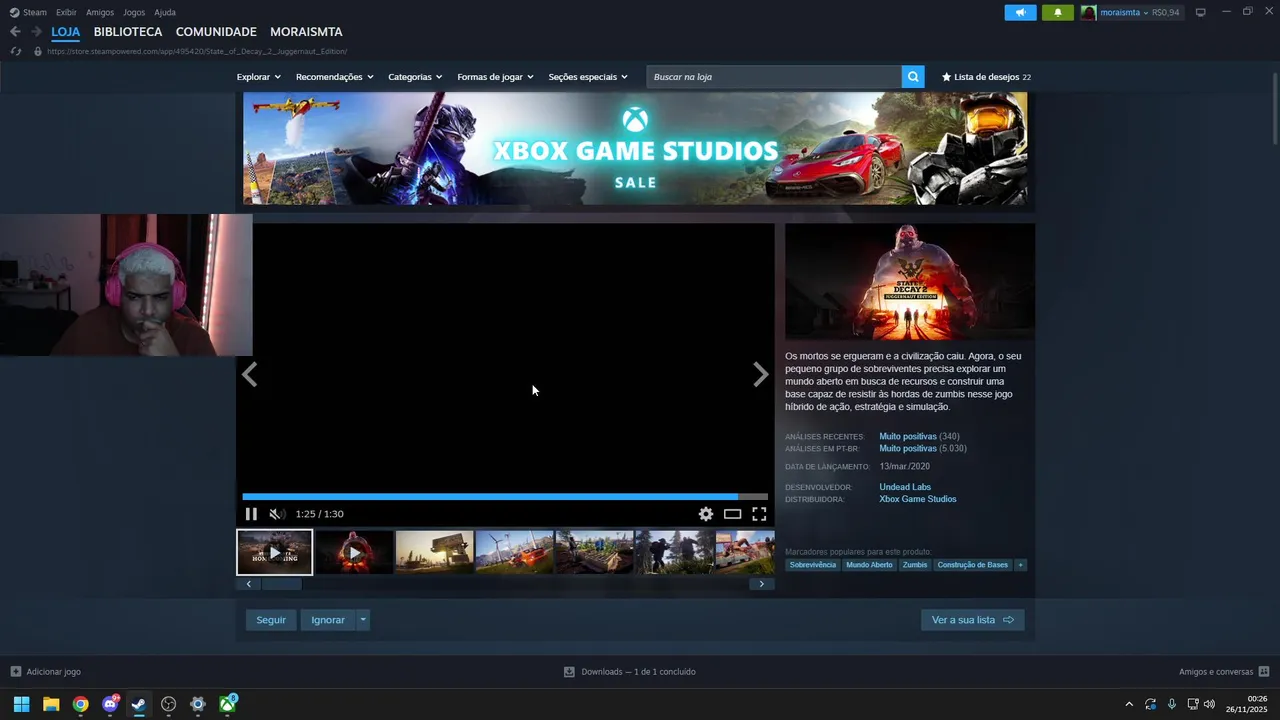Enter fullscreen in the video player
Image resolution: width=1280 pixels, height=720 pixels.
[x=759, y=514]
